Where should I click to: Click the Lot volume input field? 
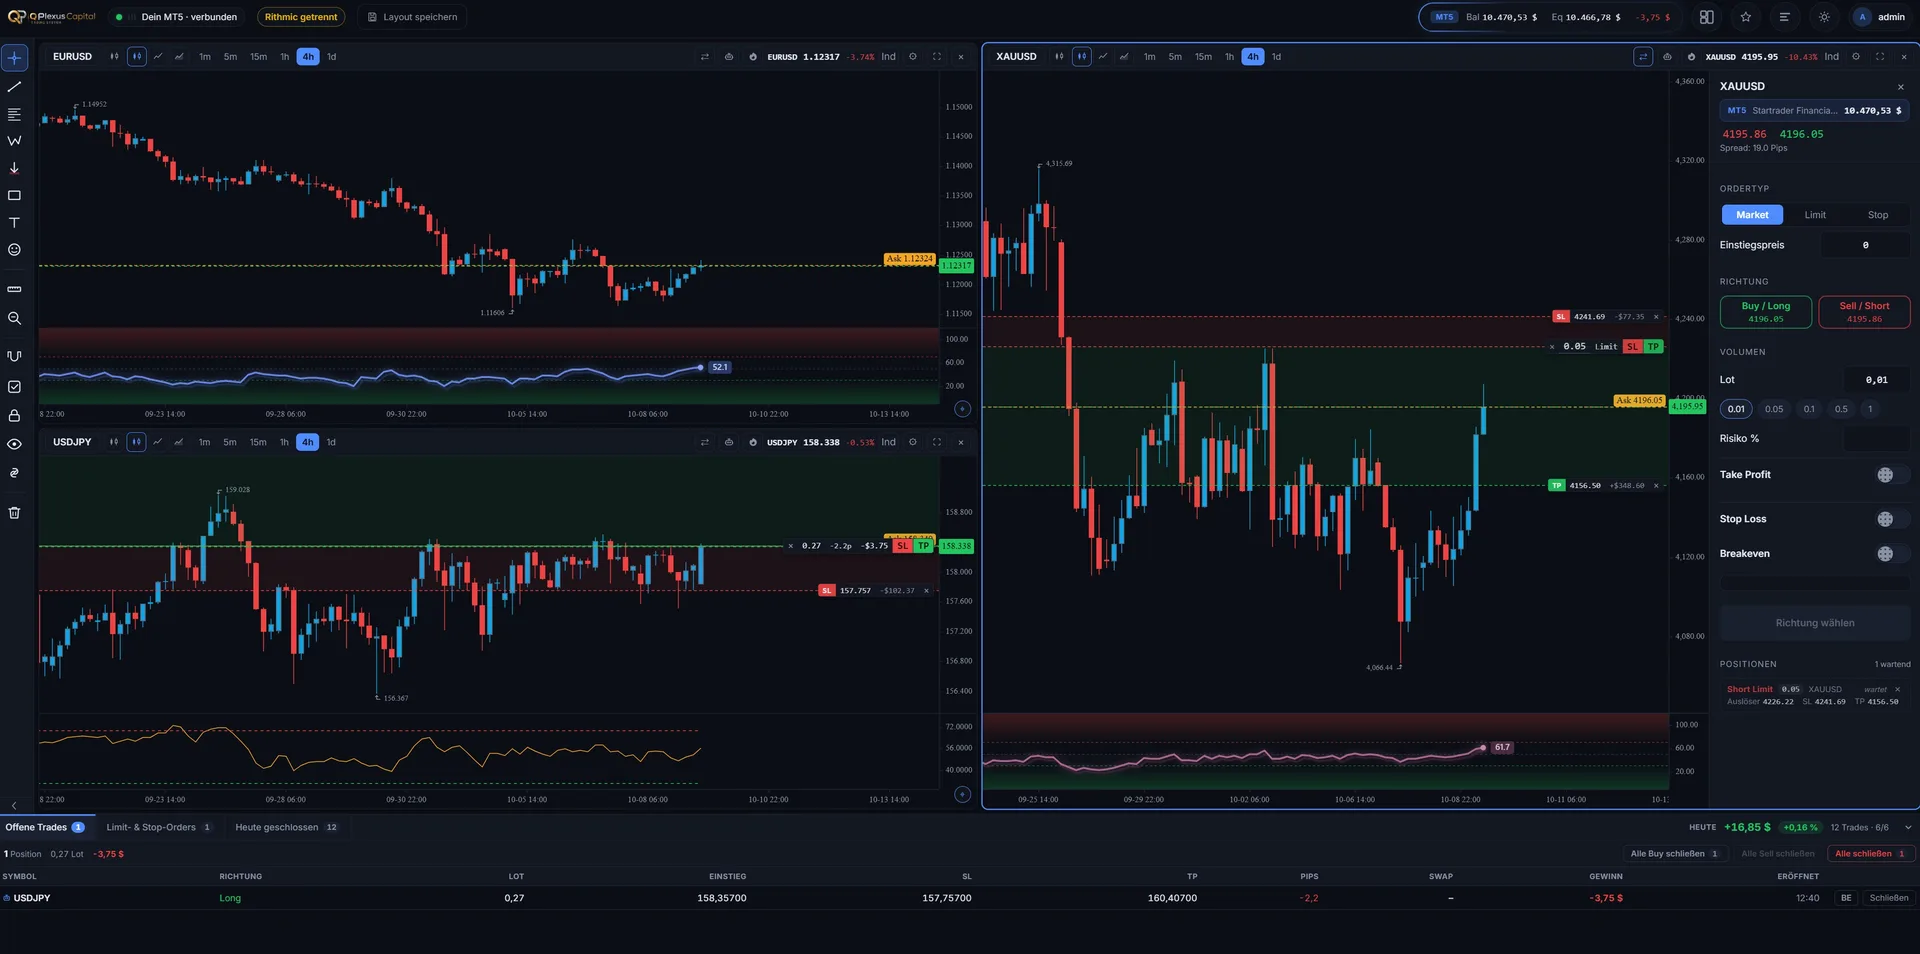1876,380
